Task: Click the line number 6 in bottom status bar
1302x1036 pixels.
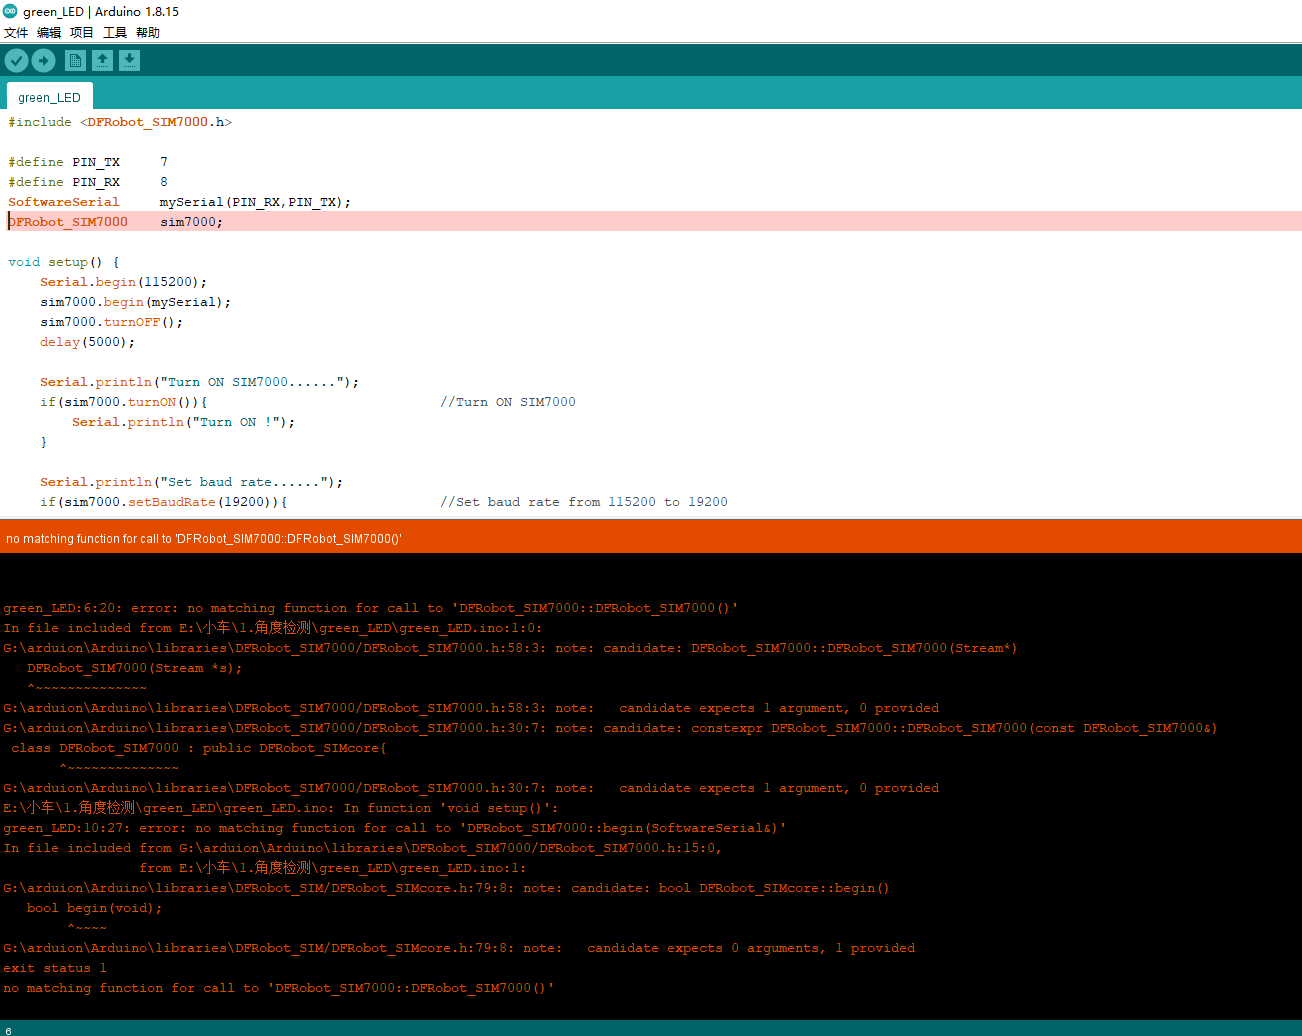Action: pos(8,1030)
